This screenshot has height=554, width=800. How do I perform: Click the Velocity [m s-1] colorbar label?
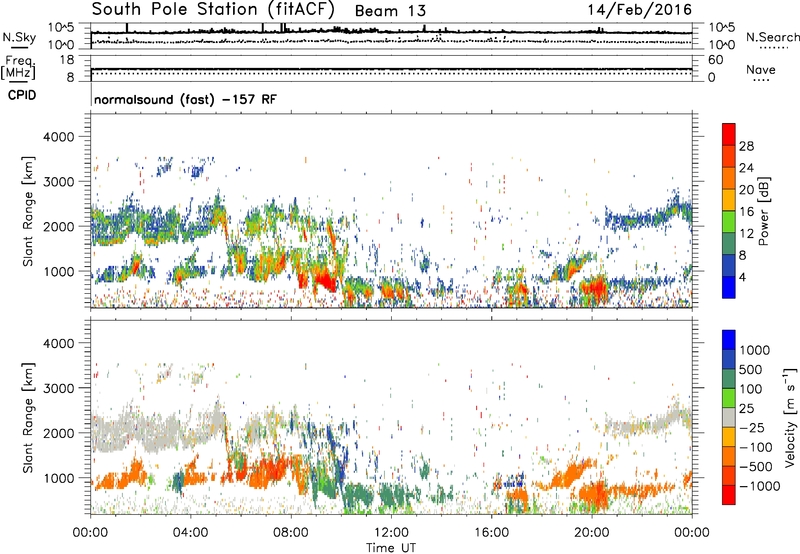[x=789, y=417]
